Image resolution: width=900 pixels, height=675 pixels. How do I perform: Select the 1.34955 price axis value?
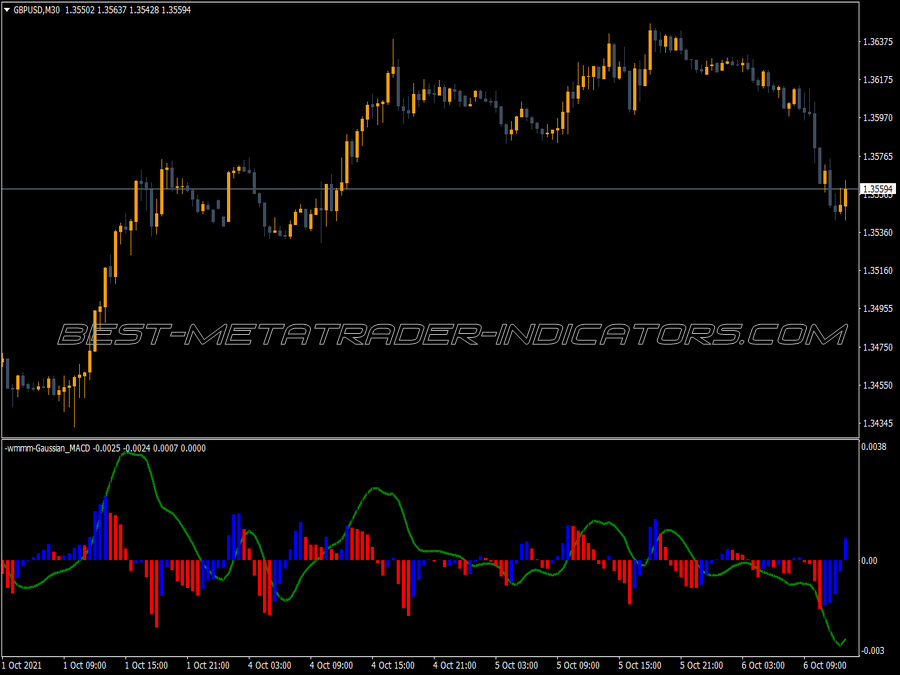coord(878,309)
